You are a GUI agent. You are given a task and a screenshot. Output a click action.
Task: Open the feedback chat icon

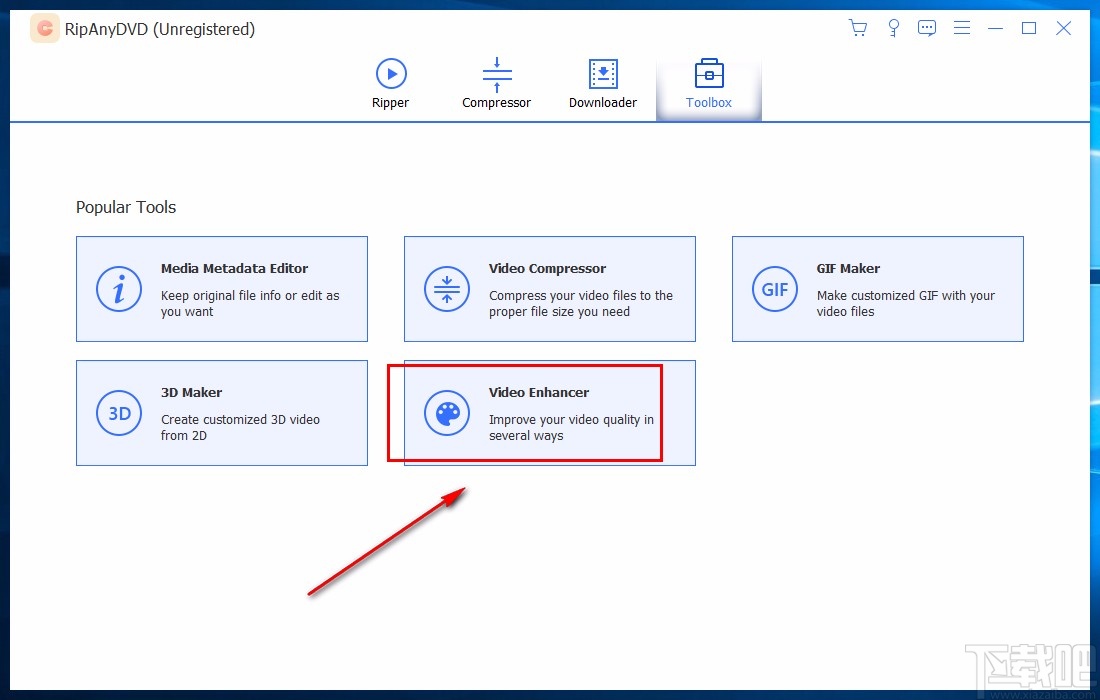point(927,28)
